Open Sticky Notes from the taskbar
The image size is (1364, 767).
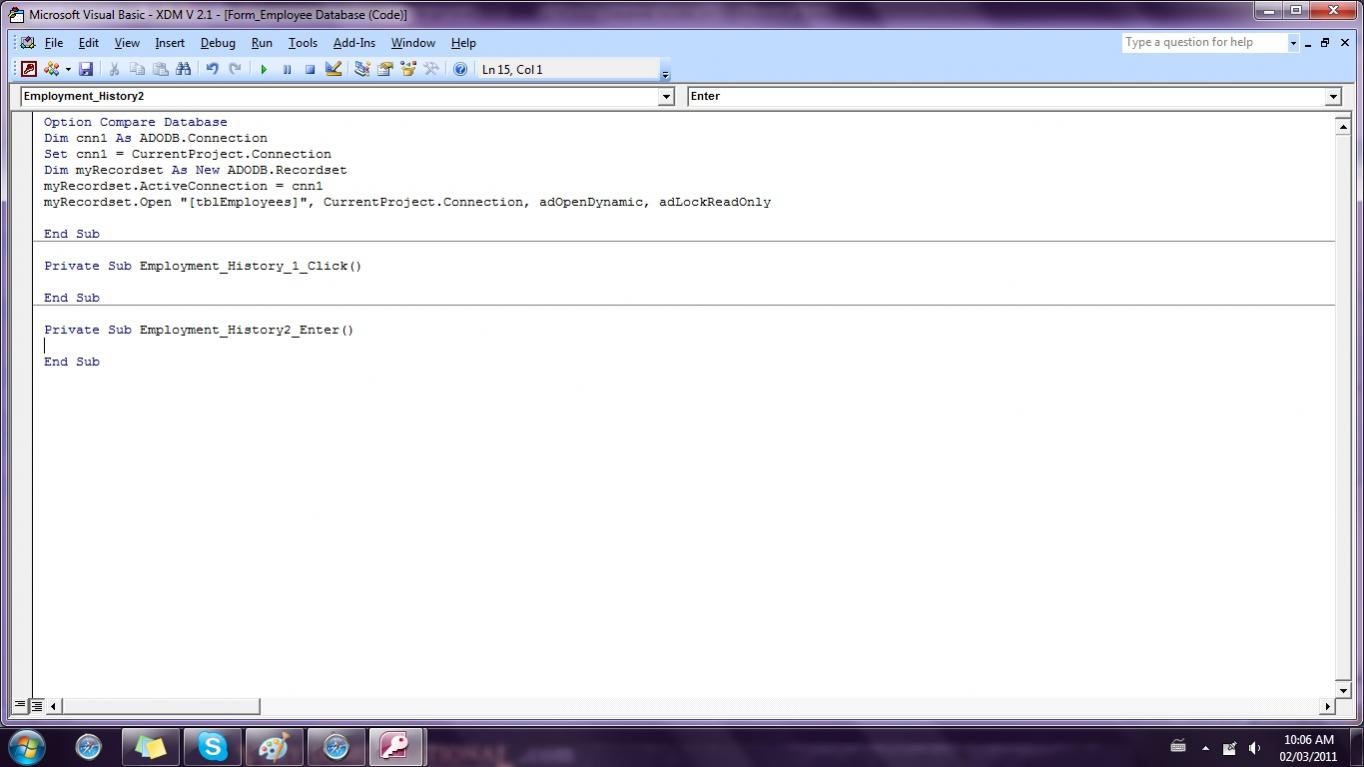pyautogui.click(x=151, y=746)
